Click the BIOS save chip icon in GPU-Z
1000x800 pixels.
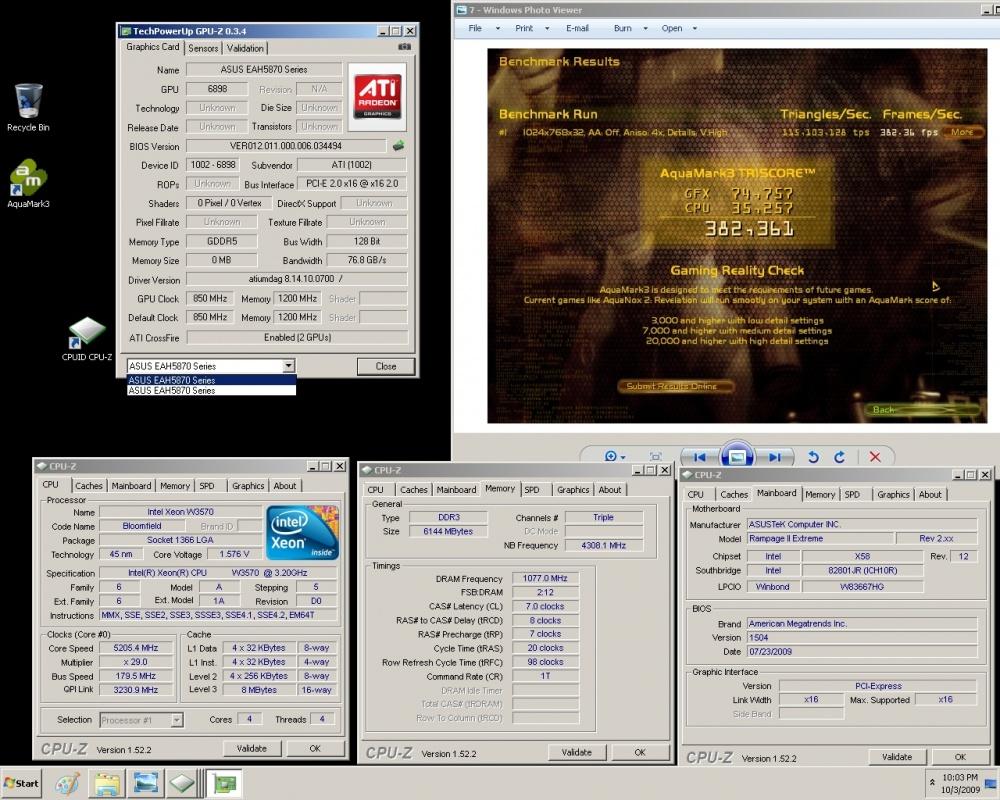coord(398,145)
